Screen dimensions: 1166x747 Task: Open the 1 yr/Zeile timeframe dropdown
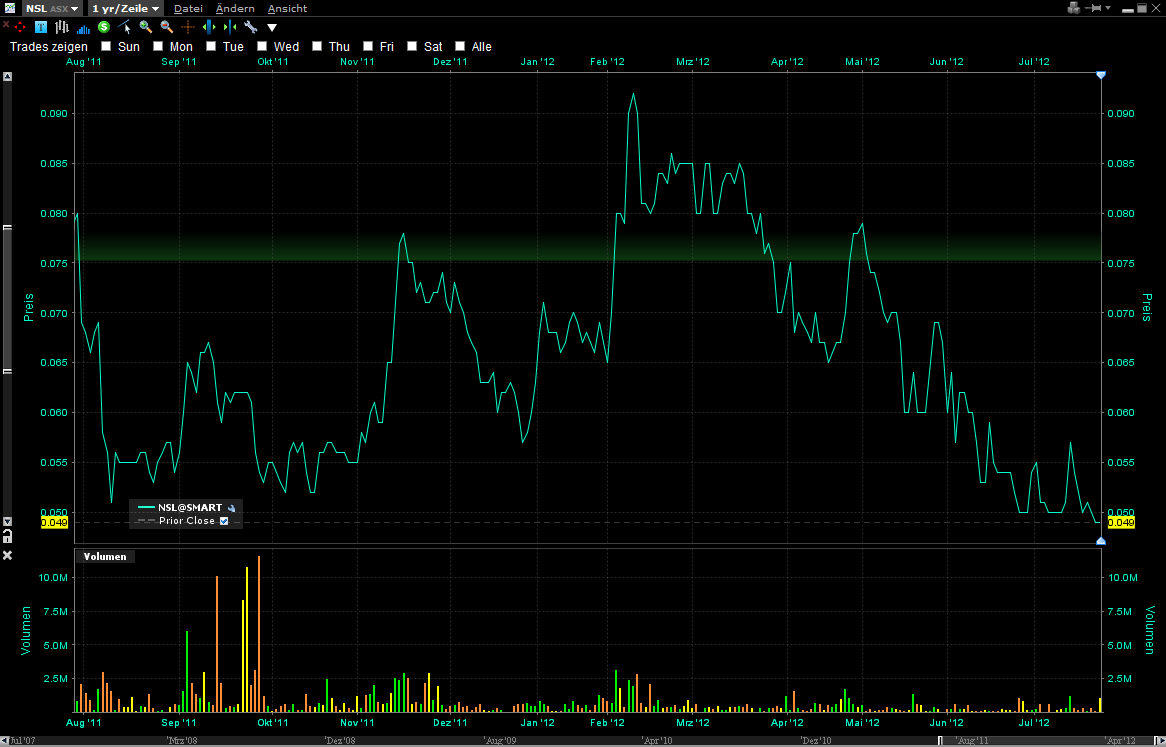[x=124, y=8]
